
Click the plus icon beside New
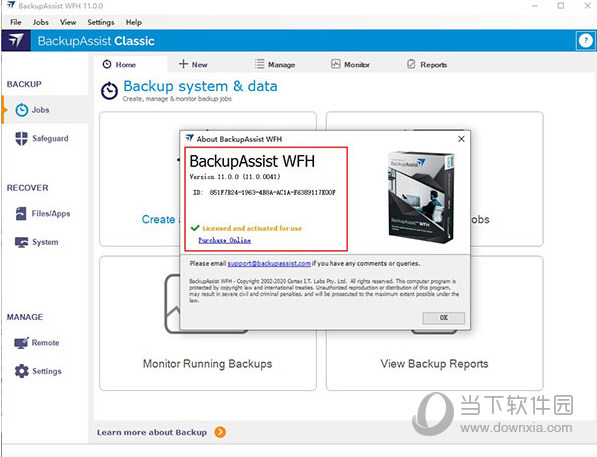(x=184, y=64)
